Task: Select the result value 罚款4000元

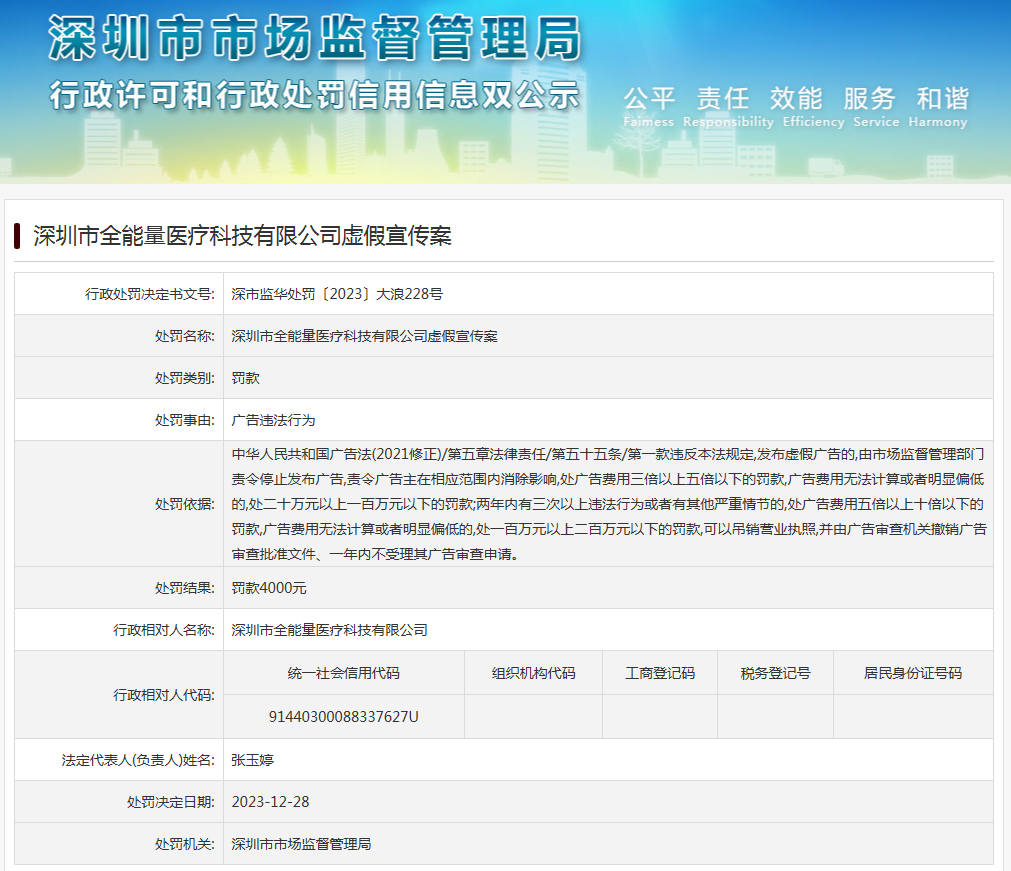Action: pyautogui.click(x=269, y=587)
